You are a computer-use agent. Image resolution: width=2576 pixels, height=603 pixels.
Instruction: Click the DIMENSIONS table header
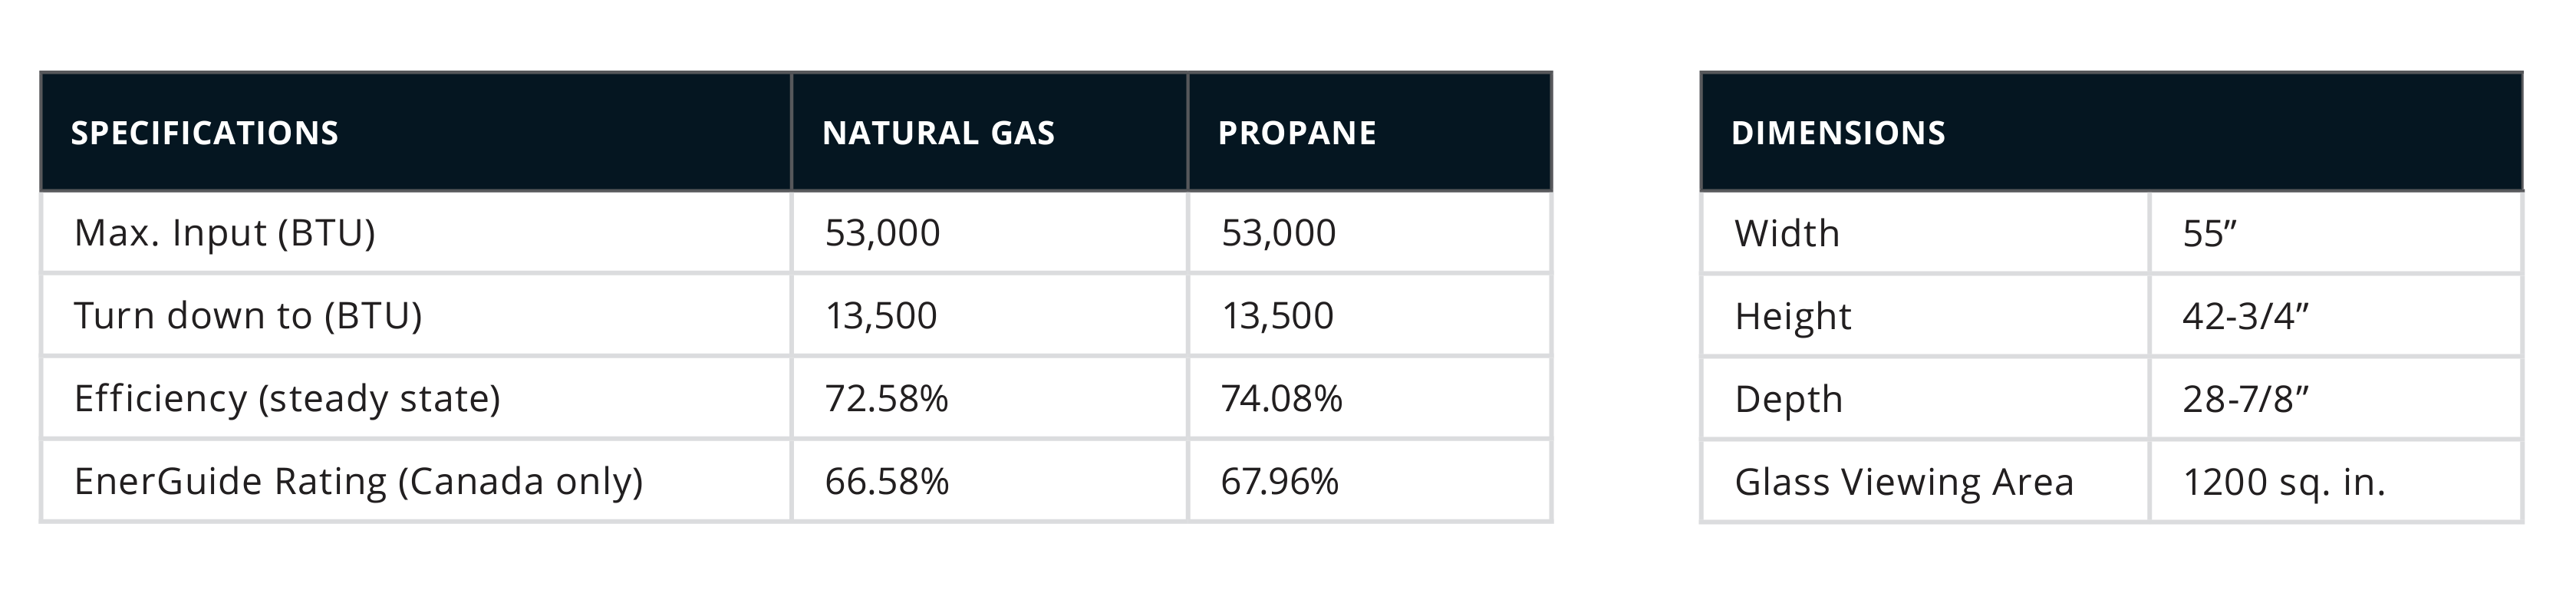point(1838,133)
